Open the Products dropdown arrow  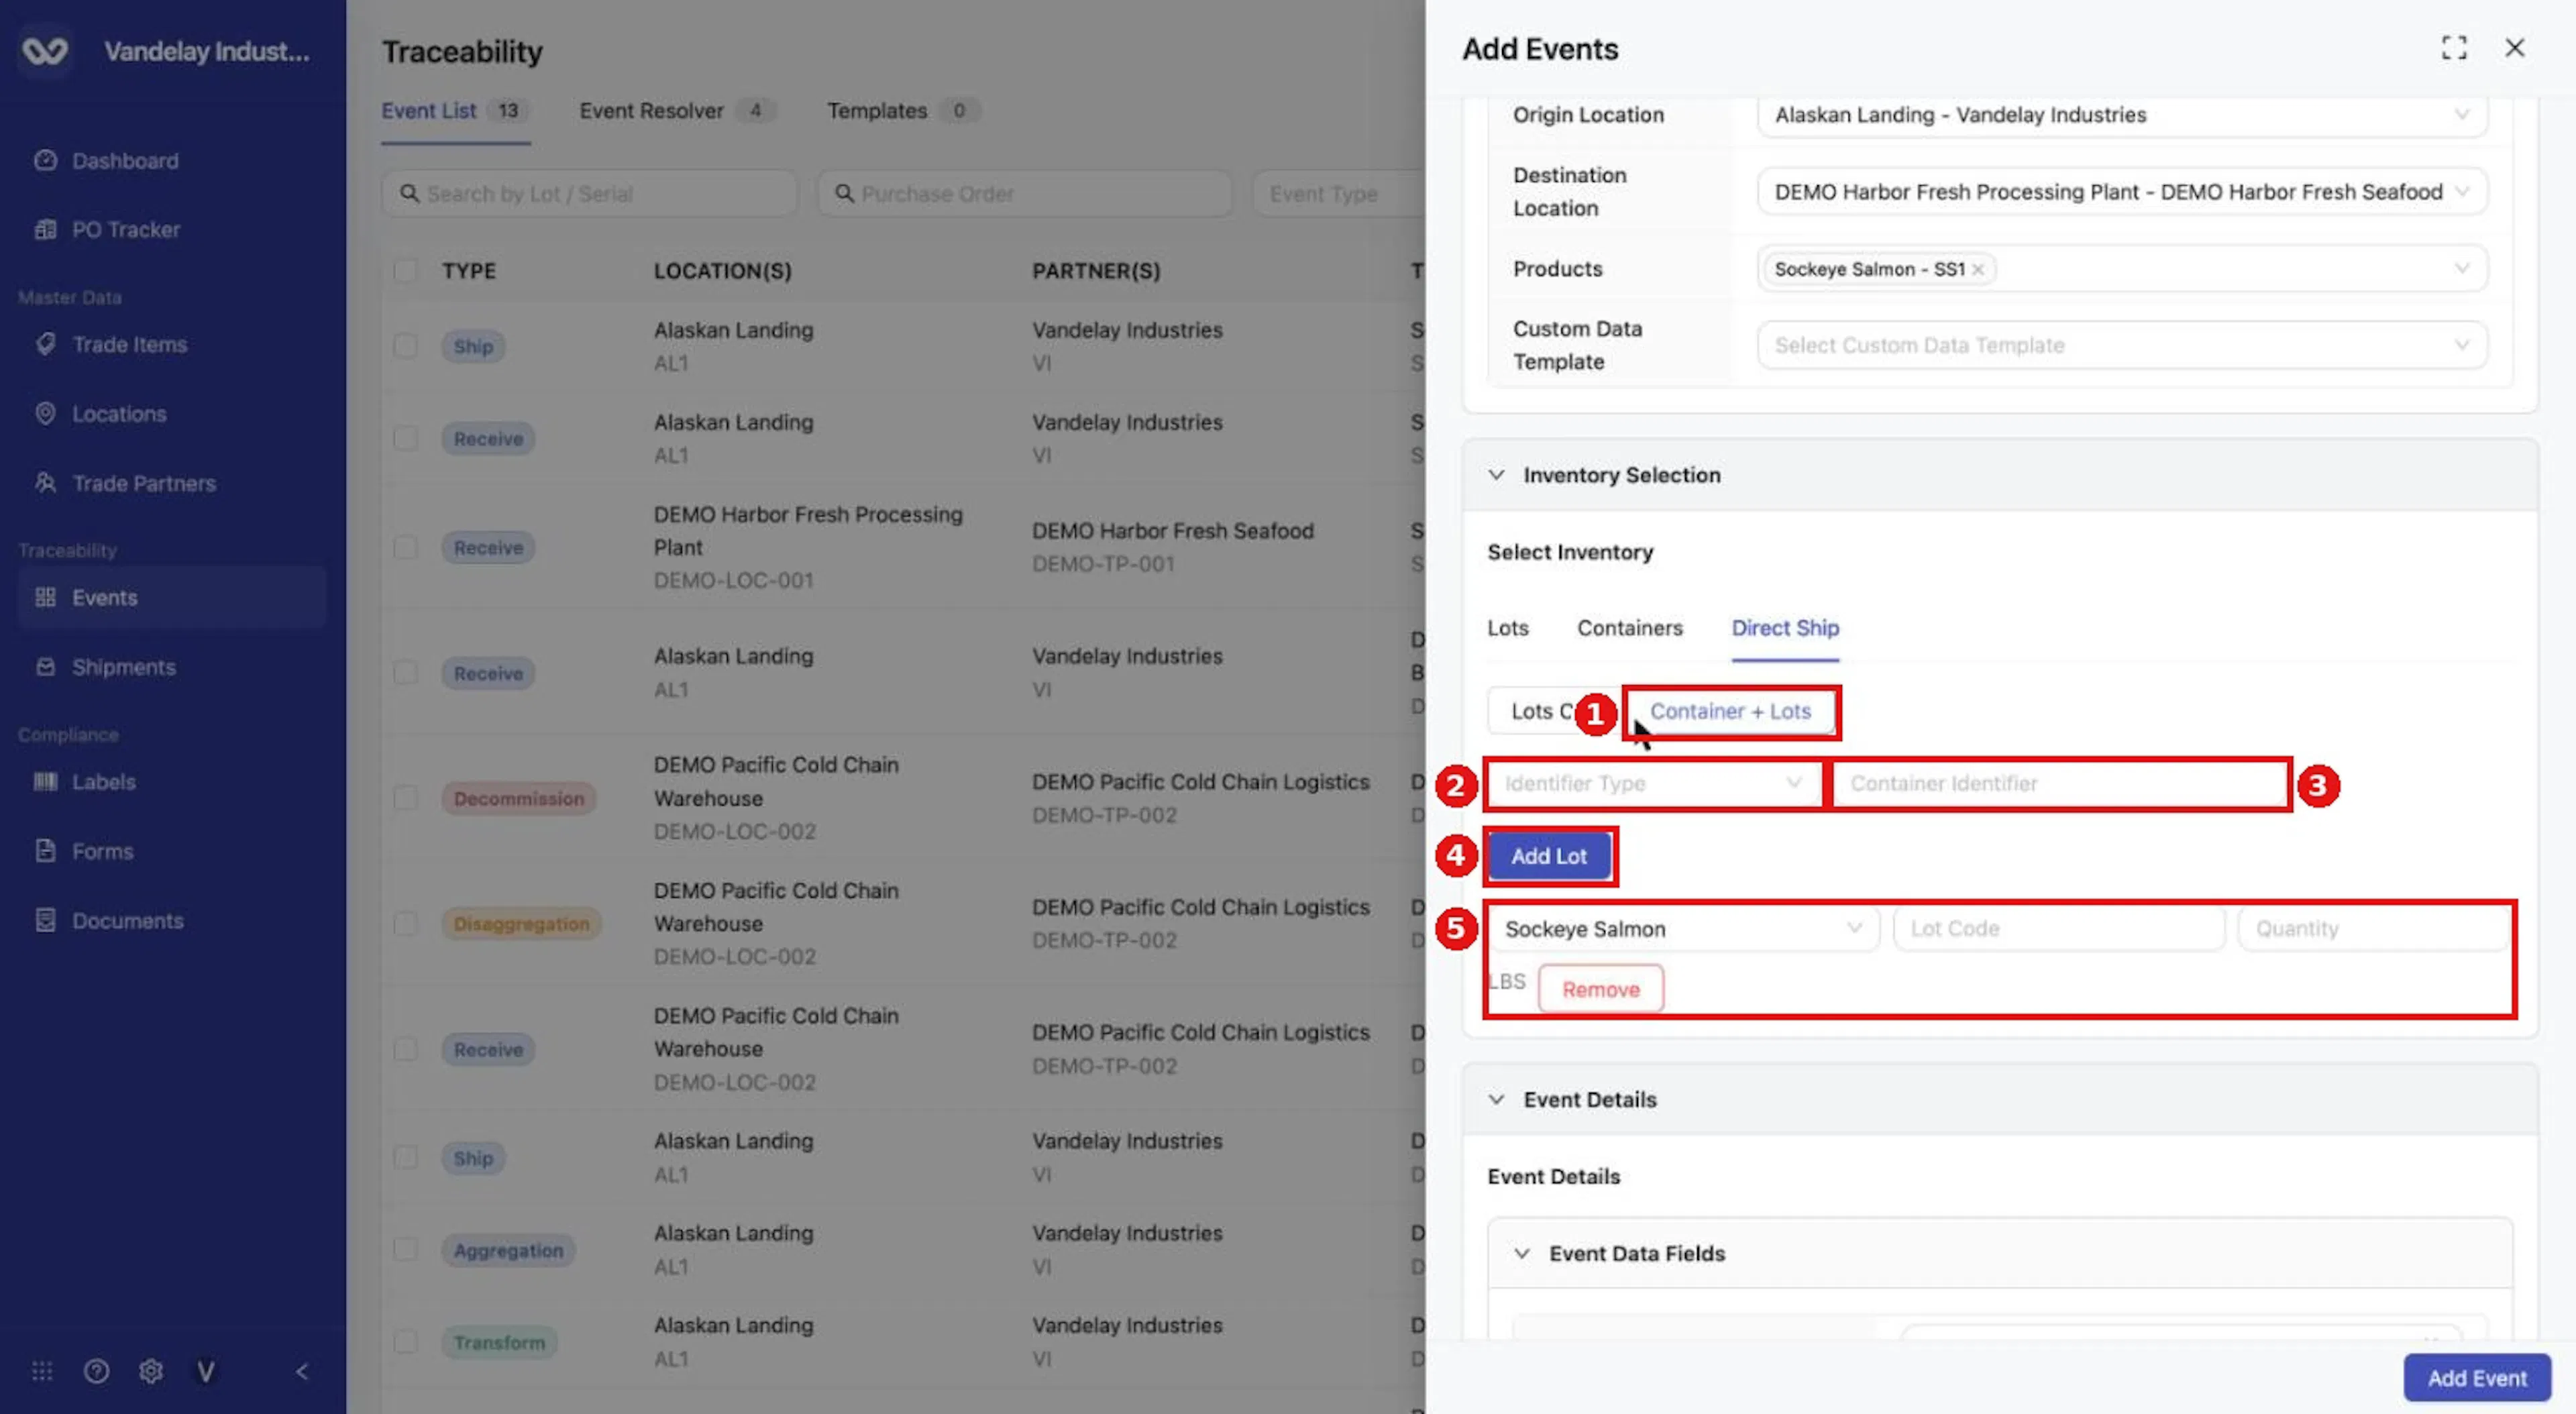(2461, 269)
